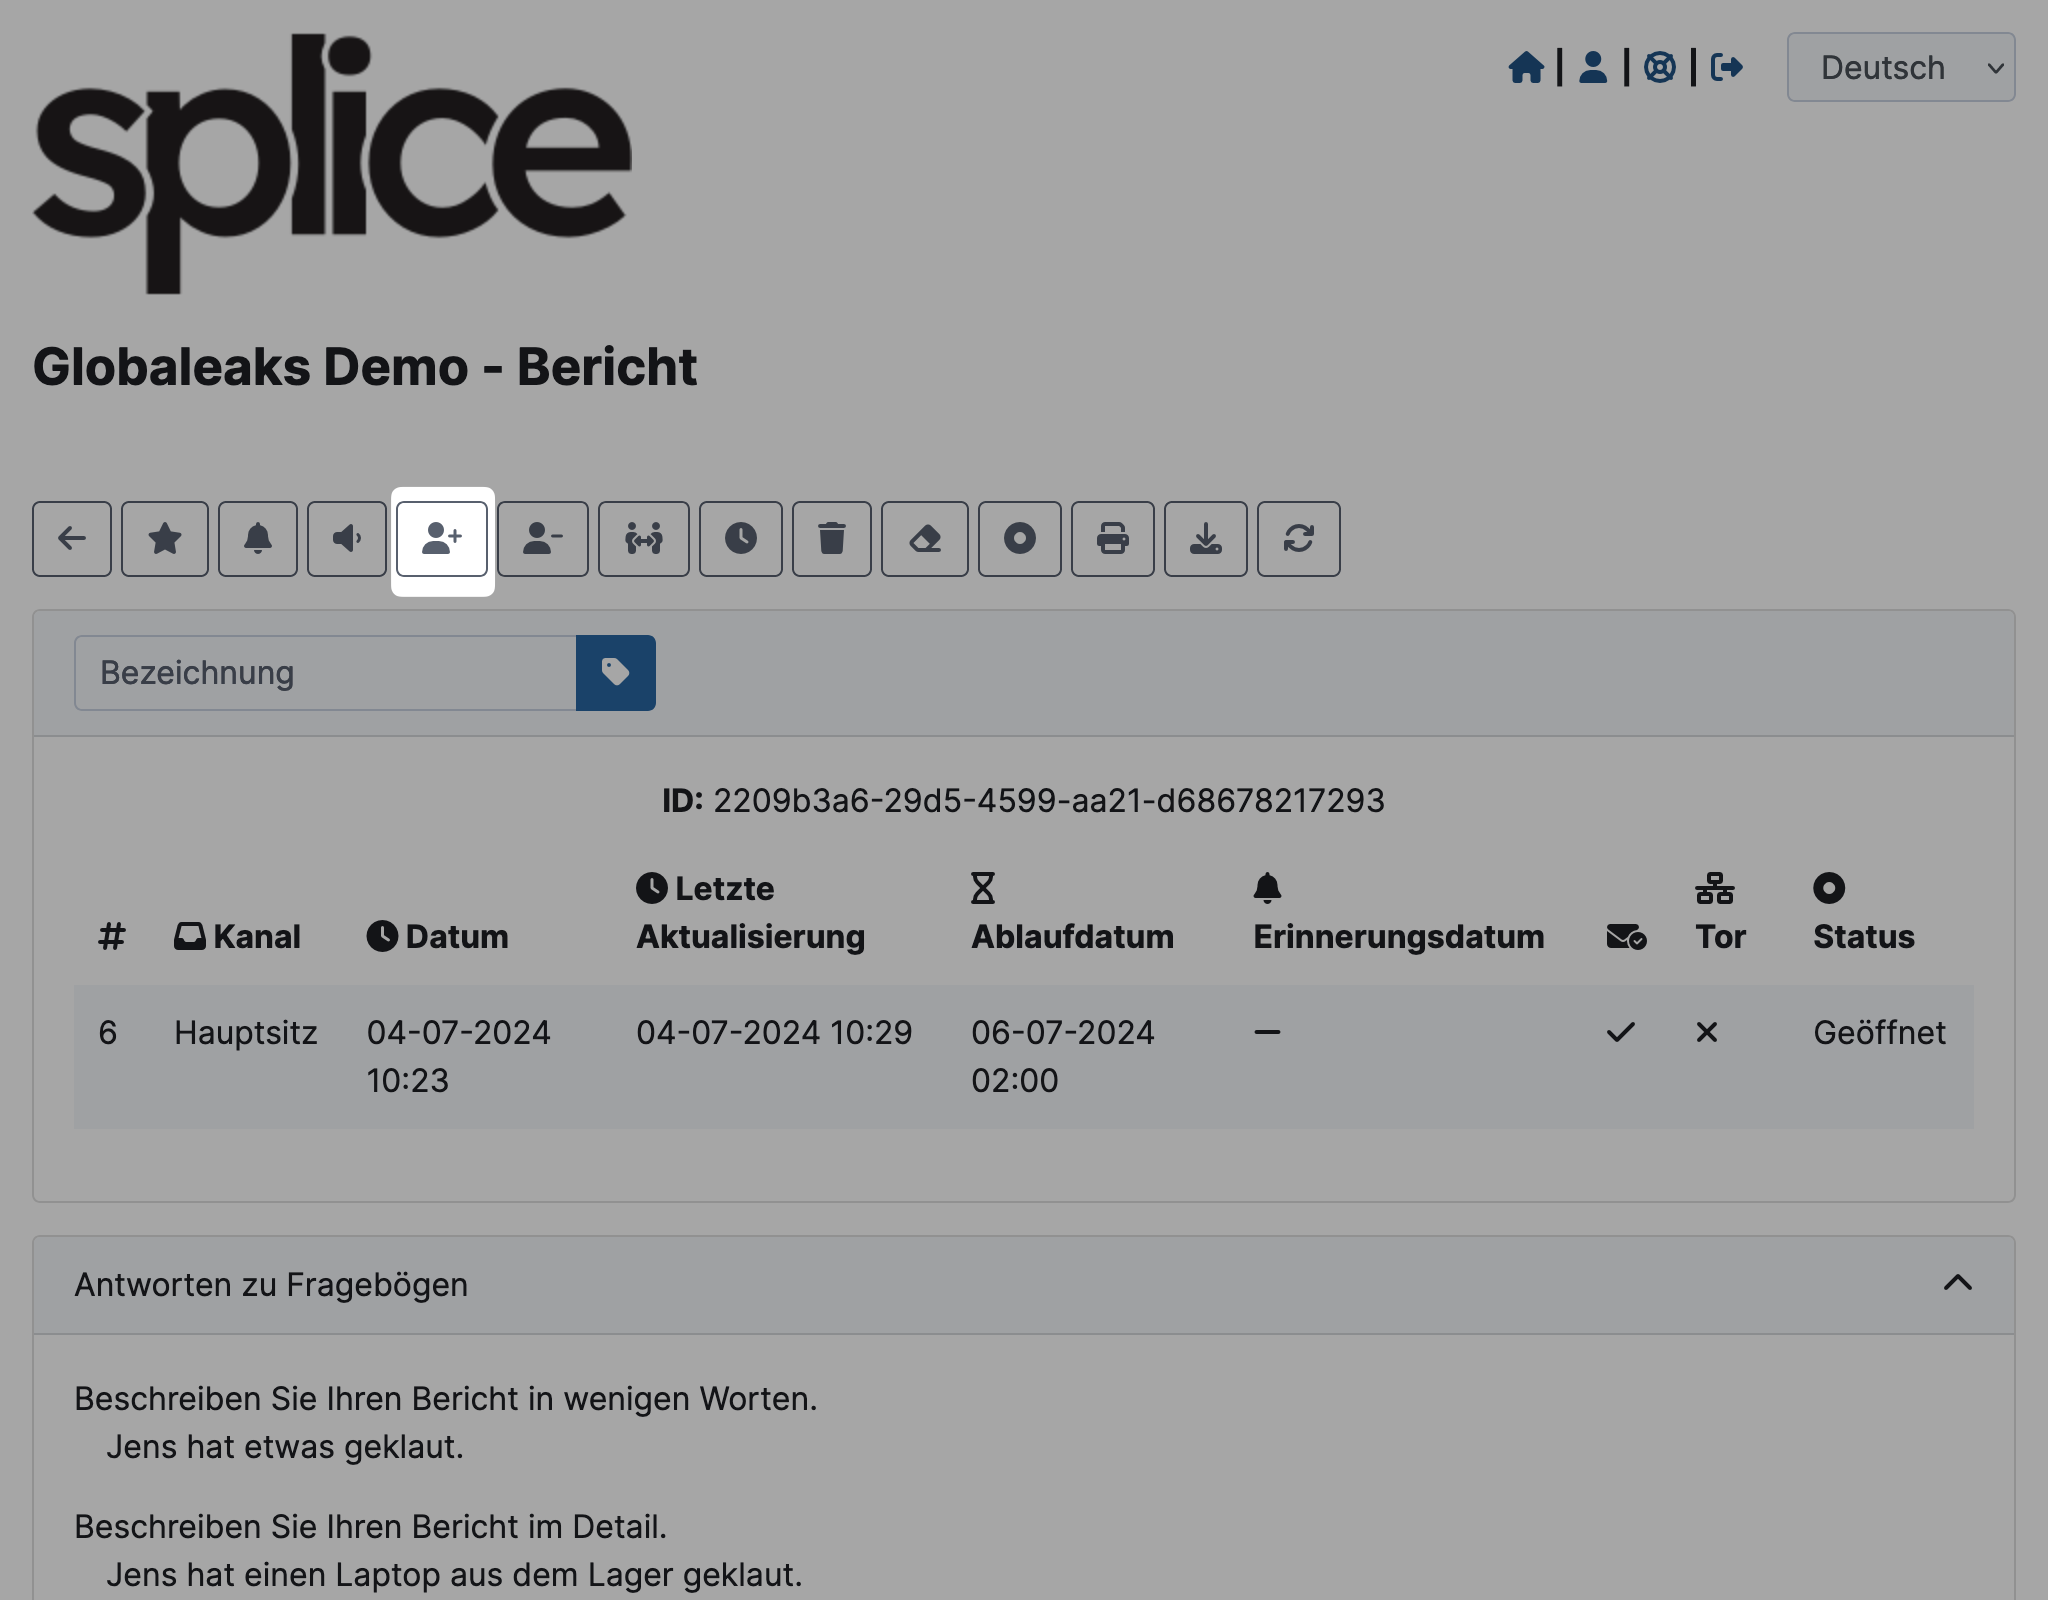Click the download report icon

pyautogui.click(x=1205, y=537)
